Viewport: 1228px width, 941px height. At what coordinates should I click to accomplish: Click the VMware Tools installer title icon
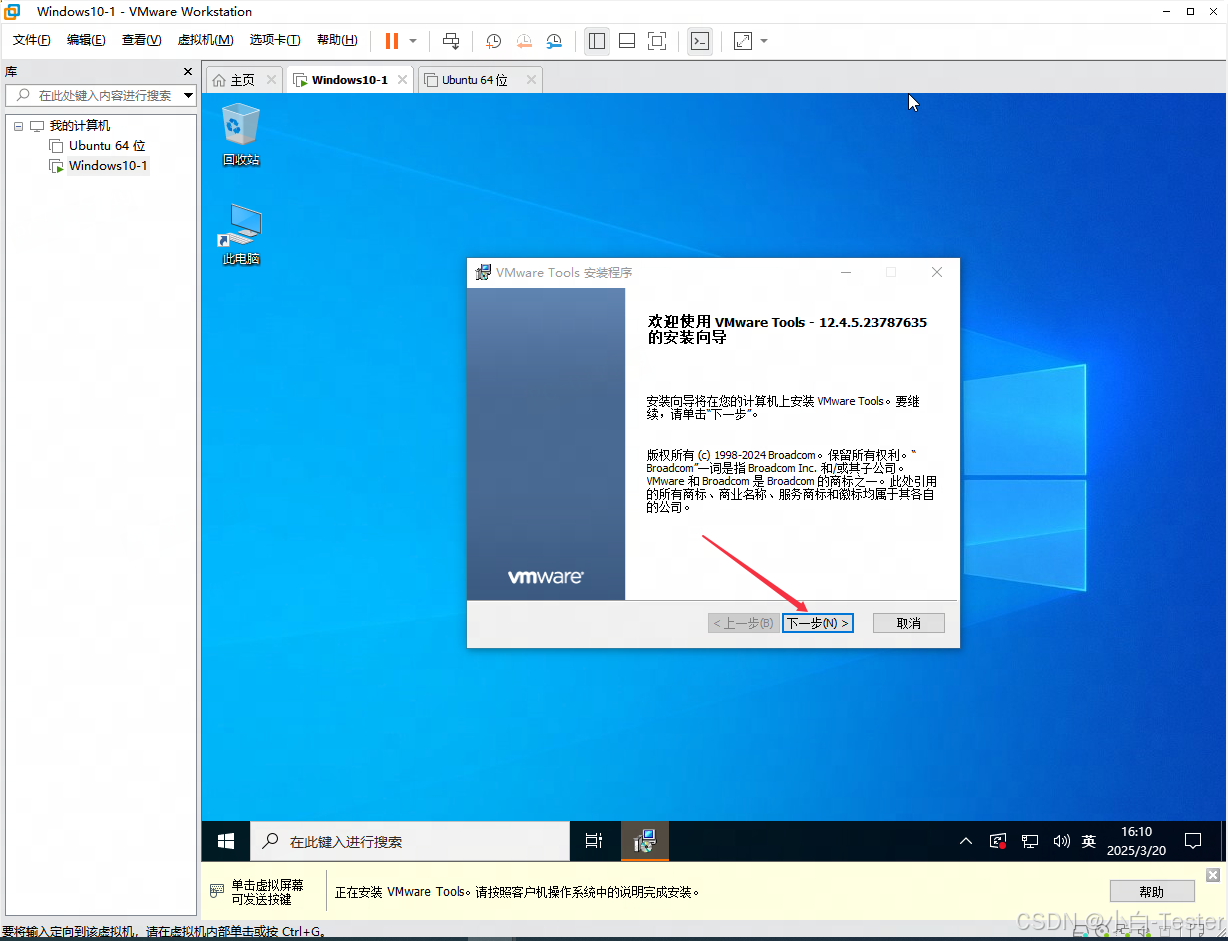(x=483, y=272)
